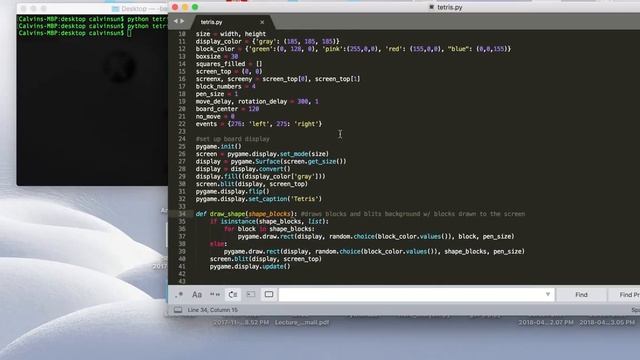Toggle in-selection search option
The image size is (640, 360).
[x=251, y=294]
